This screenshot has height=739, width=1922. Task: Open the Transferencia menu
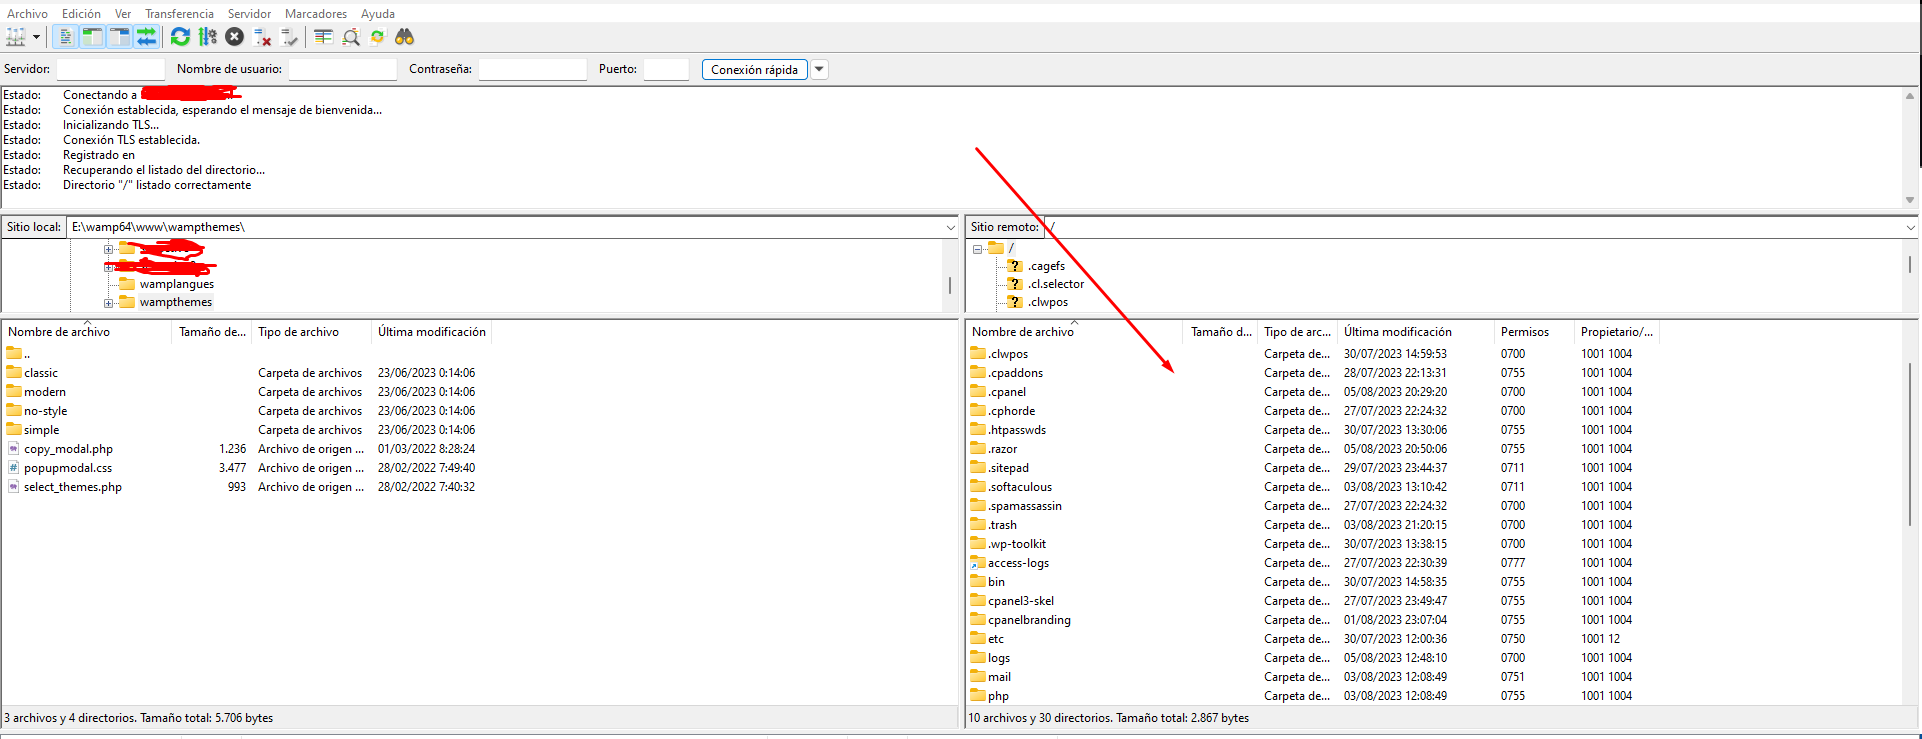pyautogui.click(x=179, y=13)
